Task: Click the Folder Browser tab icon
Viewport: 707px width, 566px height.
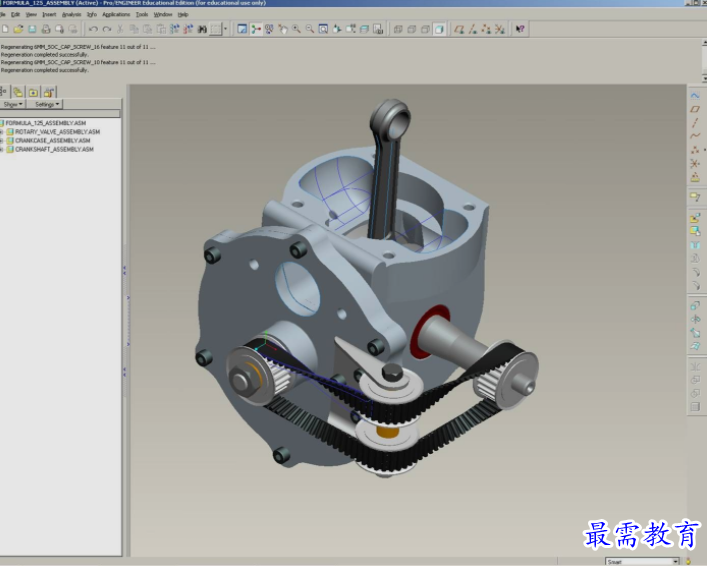Action: [x=18, y=92]
